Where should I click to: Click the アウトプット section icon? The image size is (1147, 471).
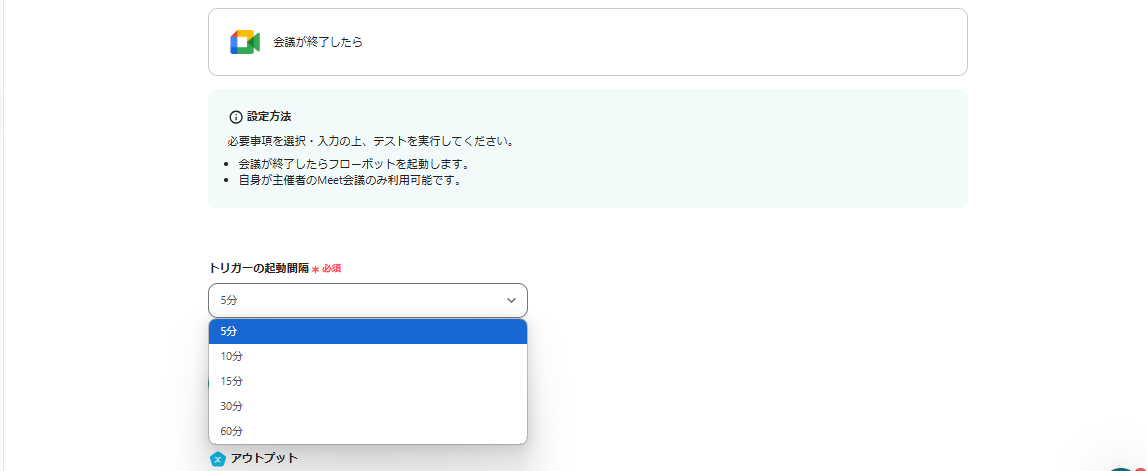[x=217, y=459]
